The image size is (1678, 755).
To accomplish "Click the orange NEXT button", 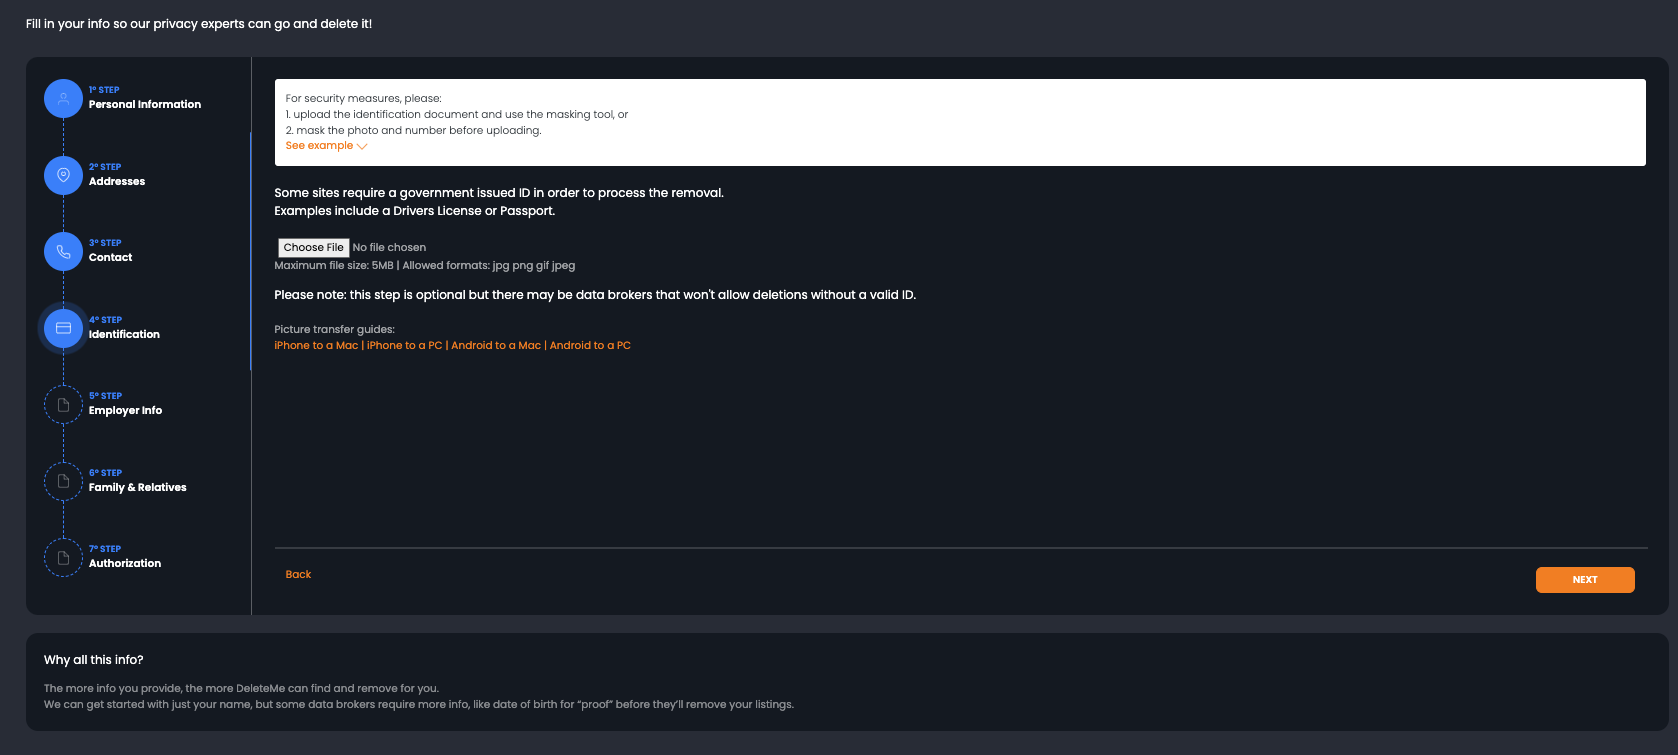I will (1585, 580).
